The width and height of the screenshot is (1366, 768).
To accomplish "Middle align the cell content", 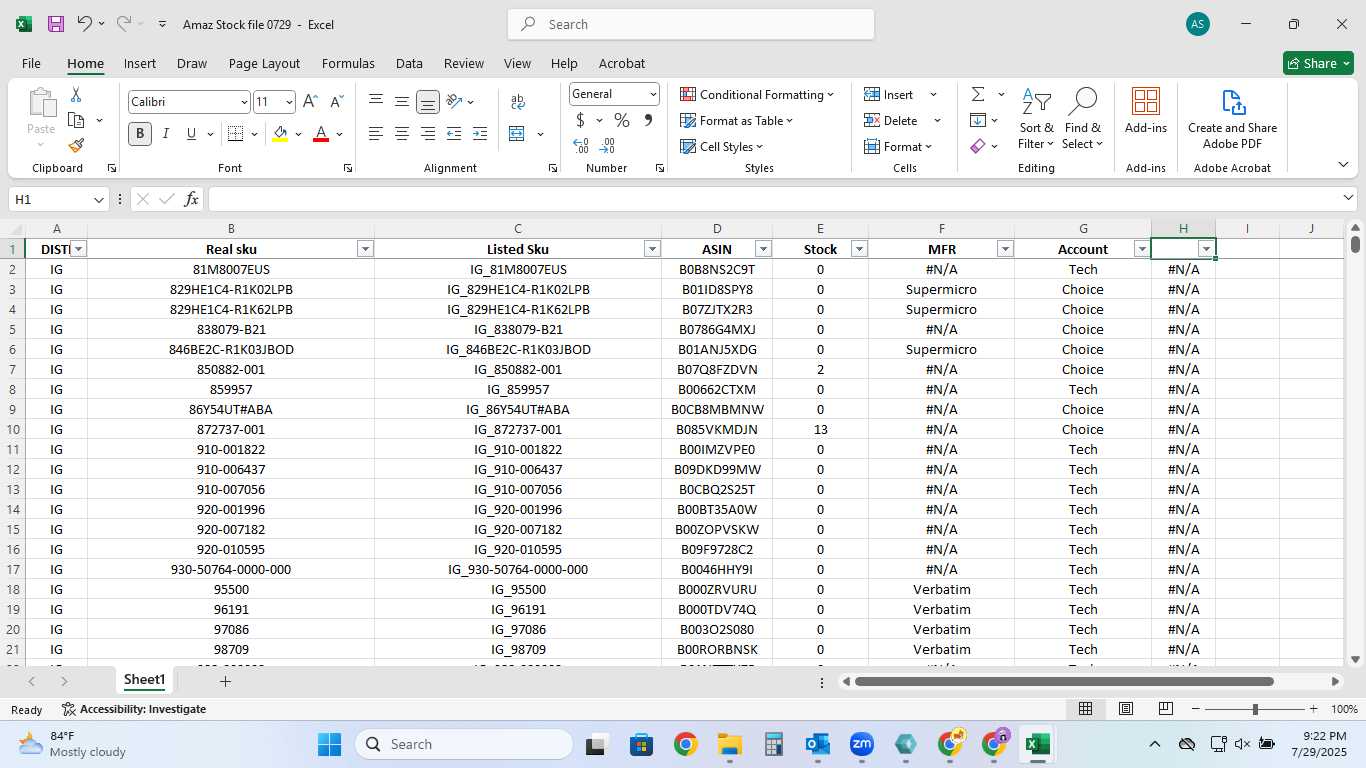I will [402, 101].
